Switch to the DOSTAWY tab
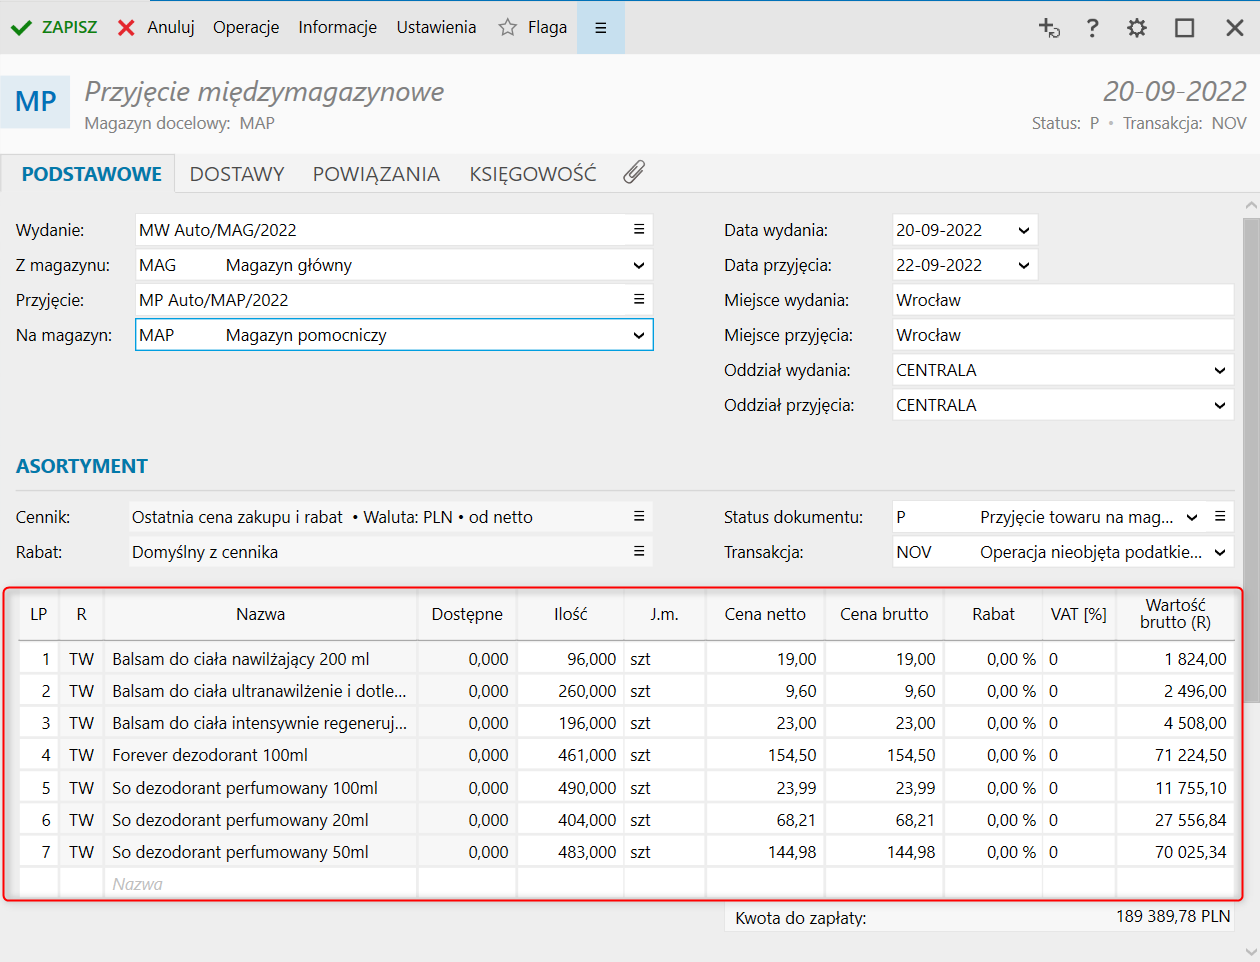This screenshot has width=1260, height=962. 237,174
